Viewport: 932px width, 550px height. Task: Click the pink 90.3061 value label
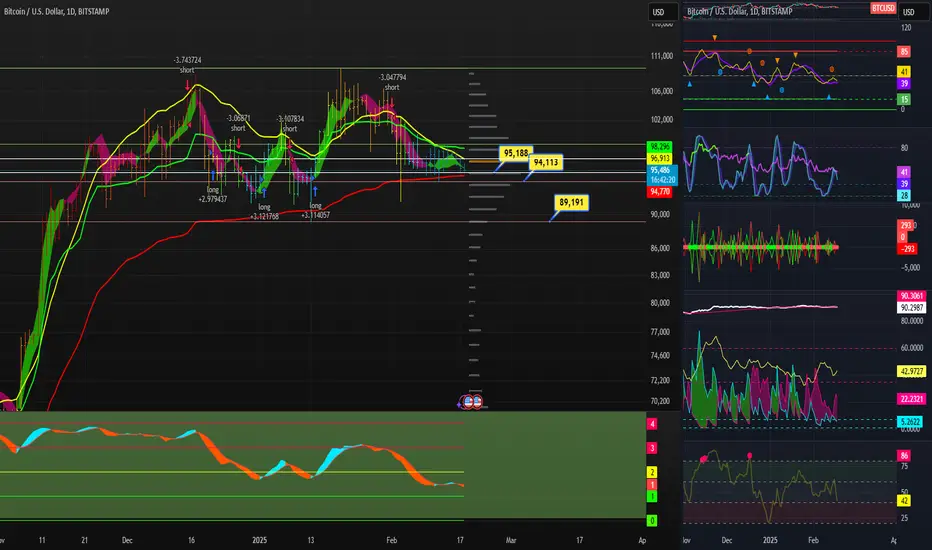(x=912, y=296)
